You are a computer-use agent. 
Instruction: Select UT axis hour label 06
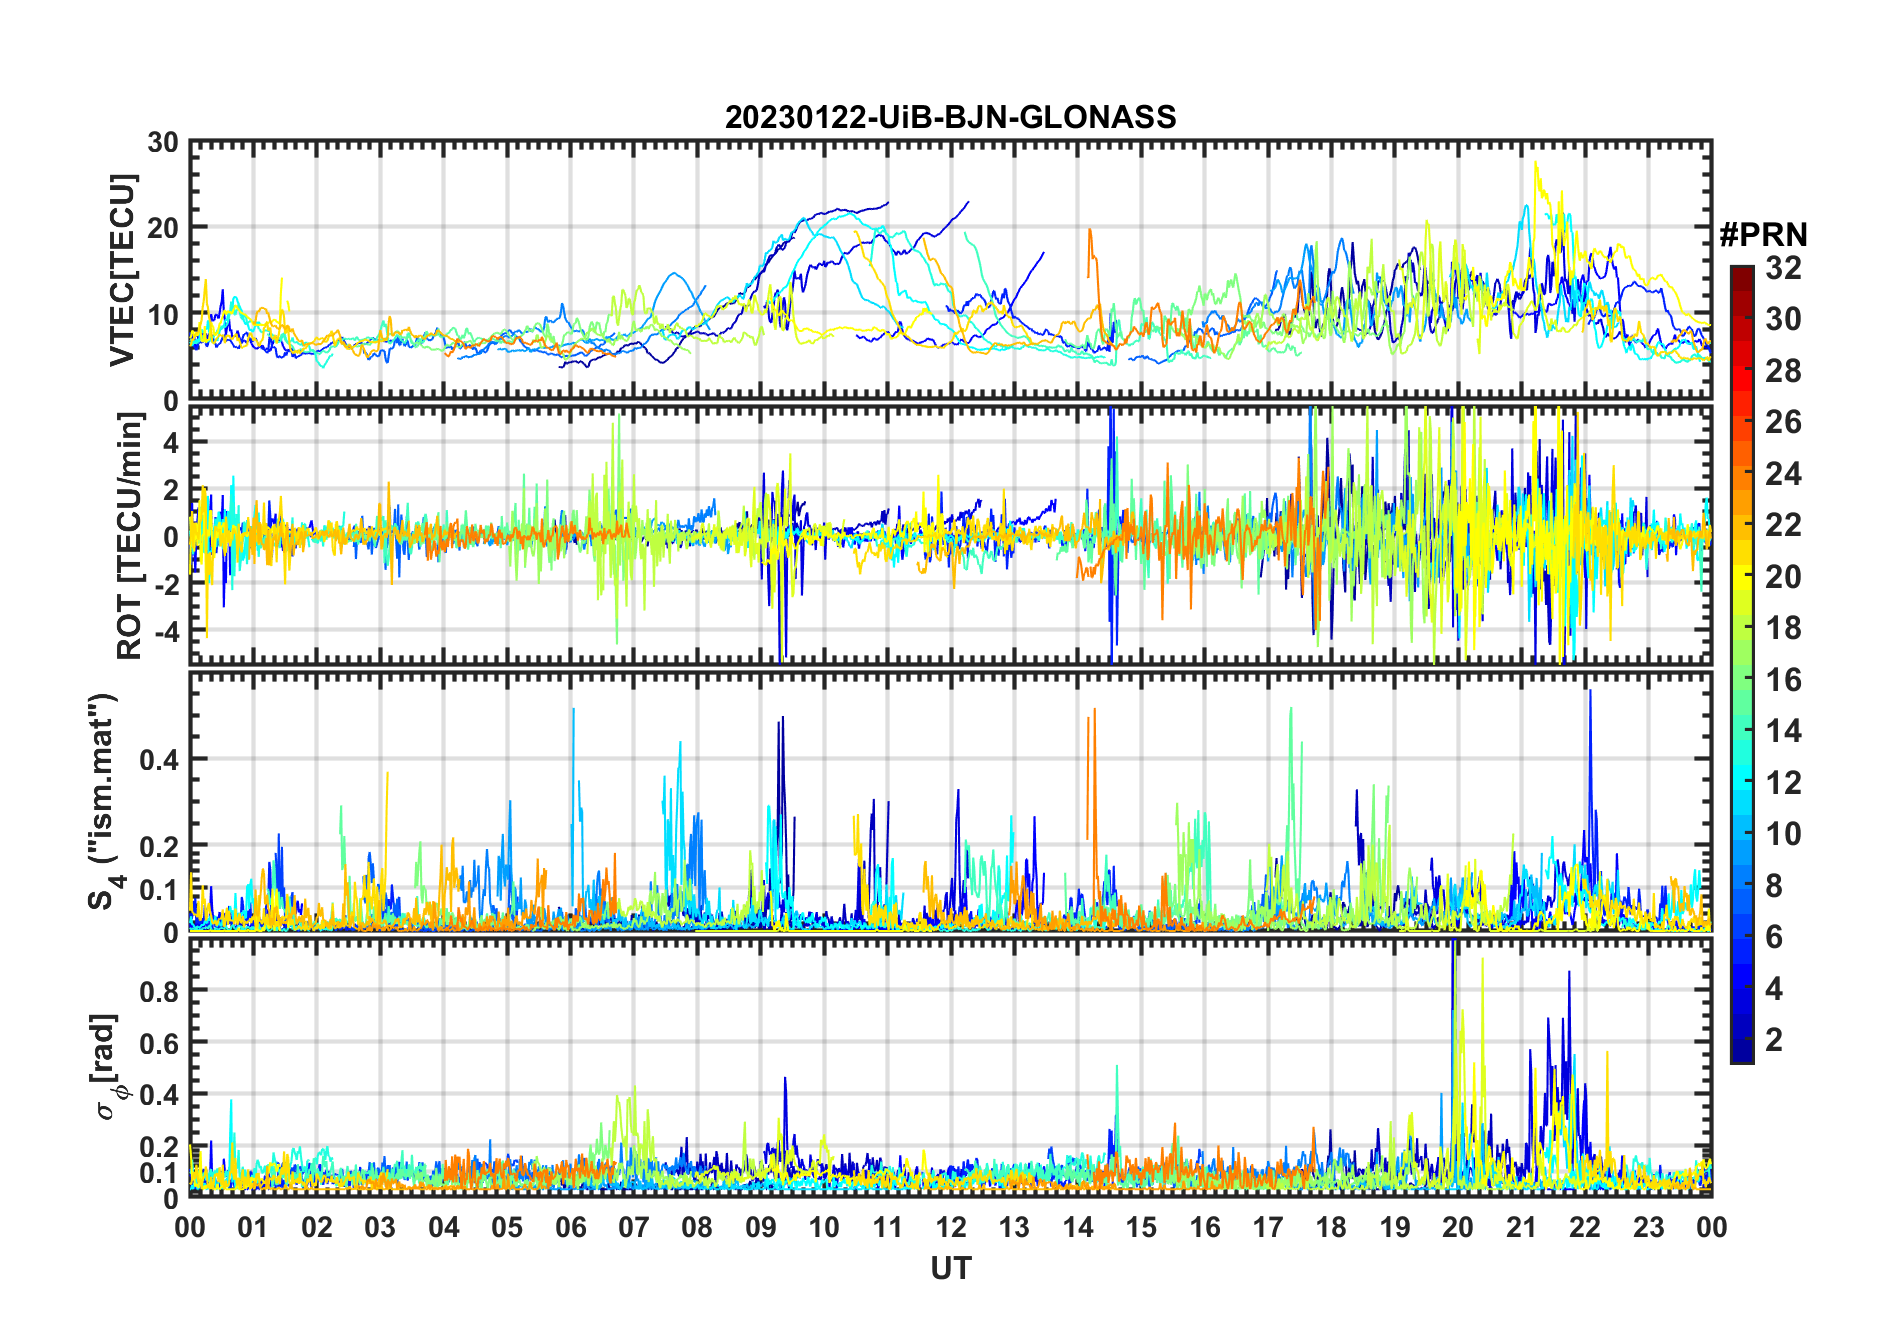click(571, 1227)
